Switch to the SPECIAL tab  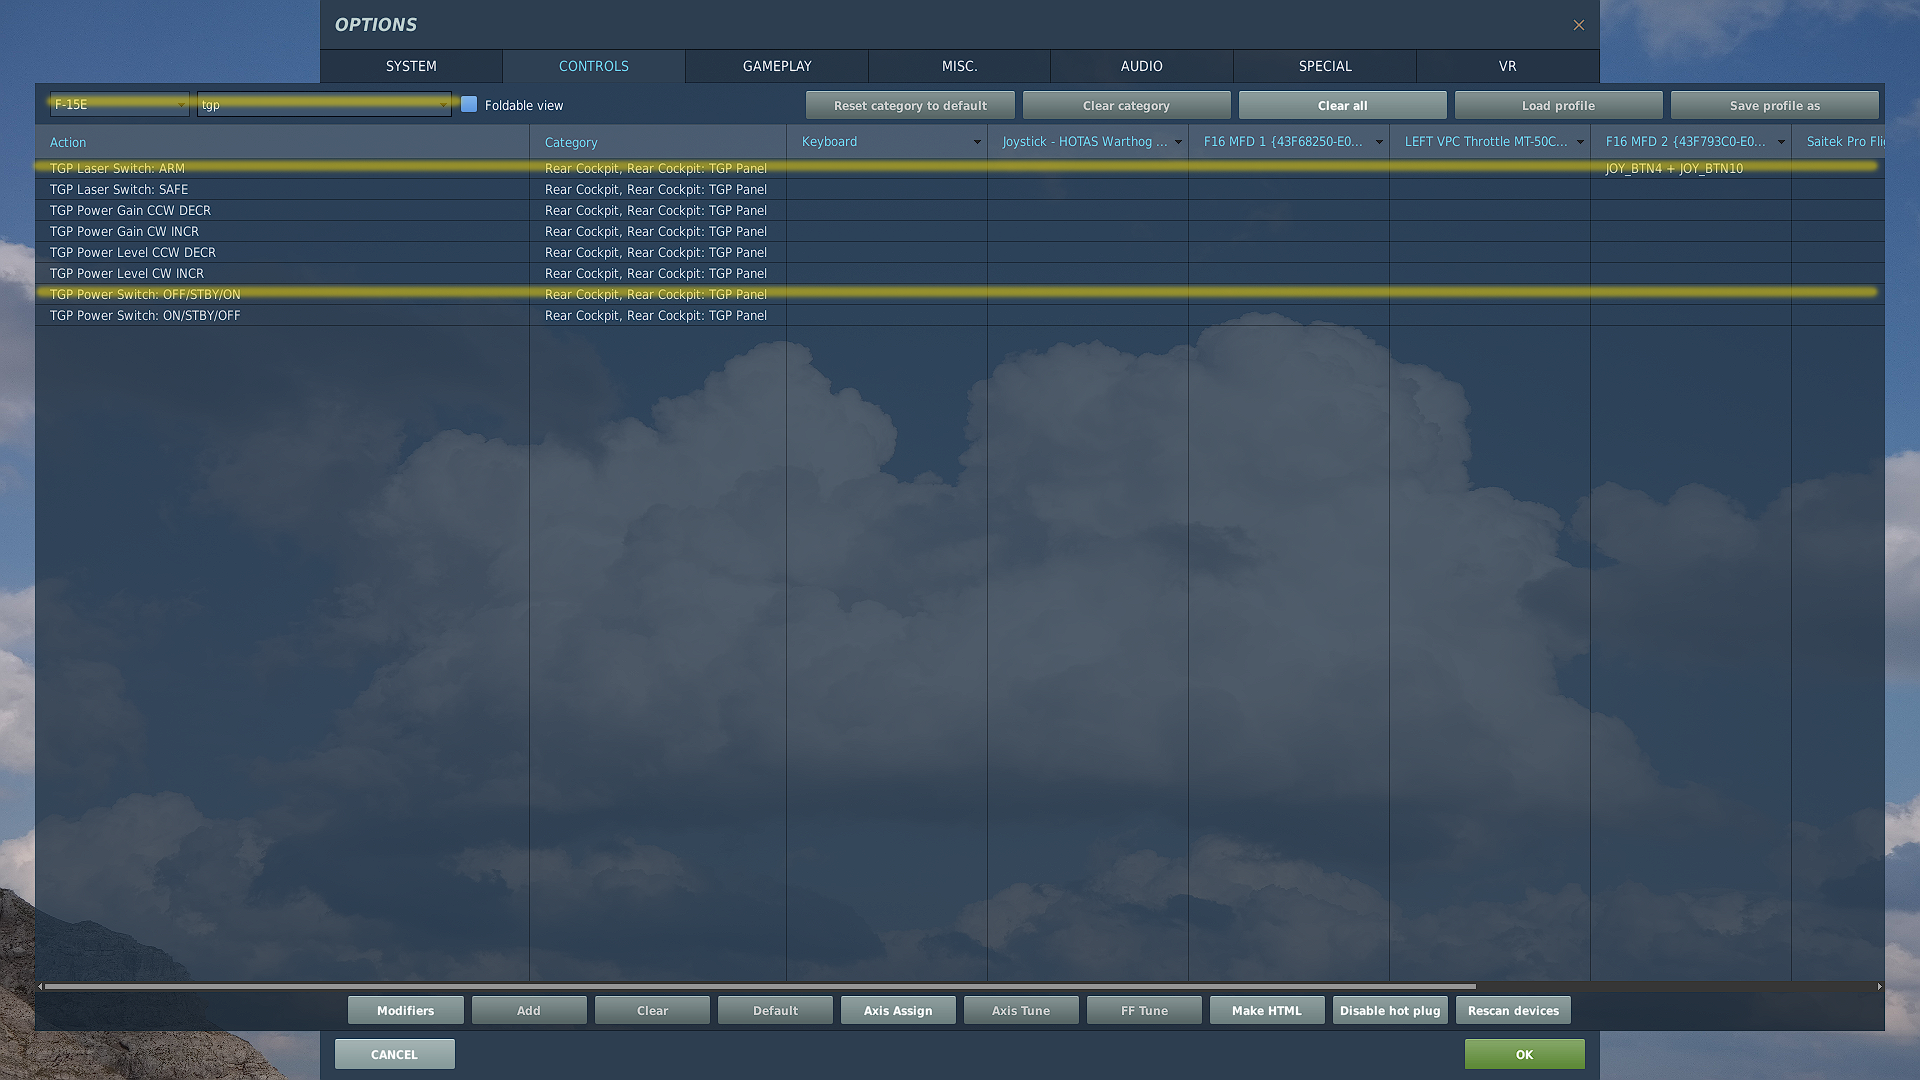point(1325,66)
